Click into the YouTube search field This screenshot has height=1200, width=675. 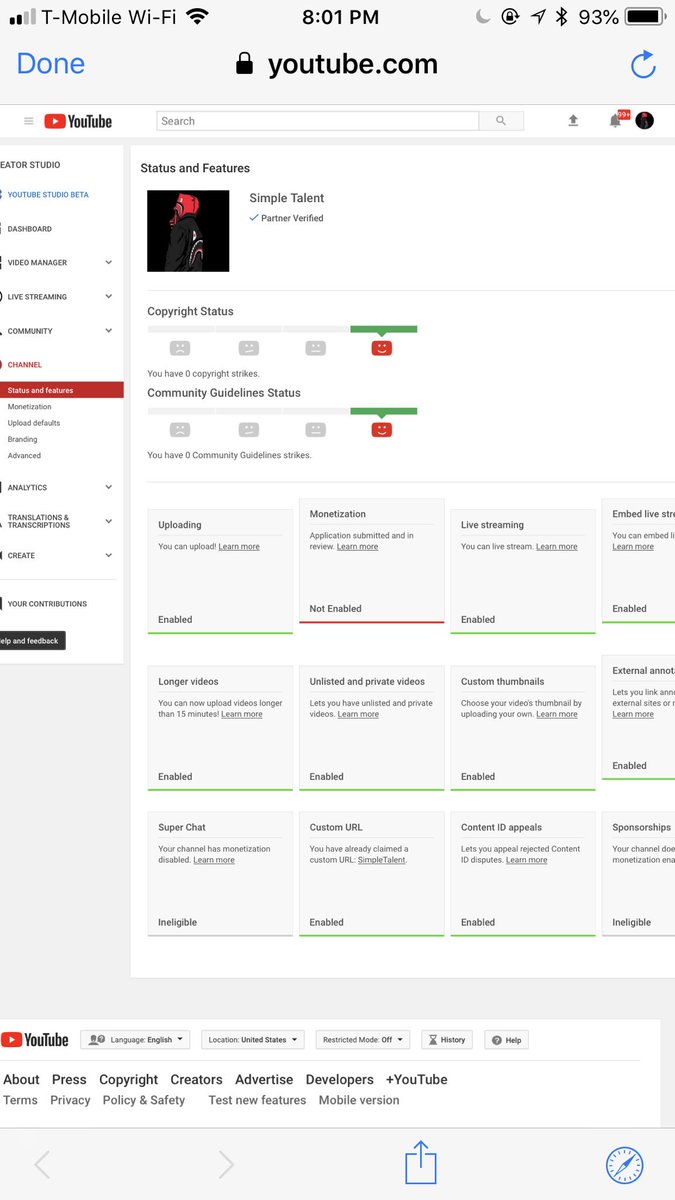click(317, 121)
